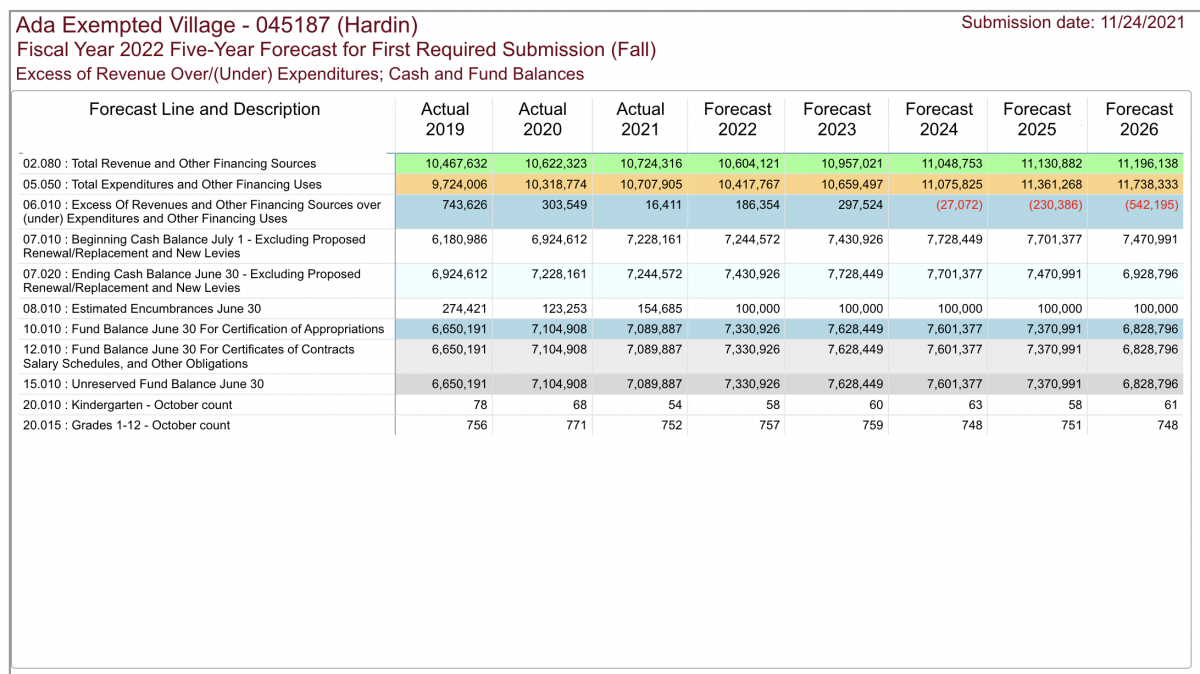Click excess value 186,354
The image size is (1200, 674).
pos(758,204)
